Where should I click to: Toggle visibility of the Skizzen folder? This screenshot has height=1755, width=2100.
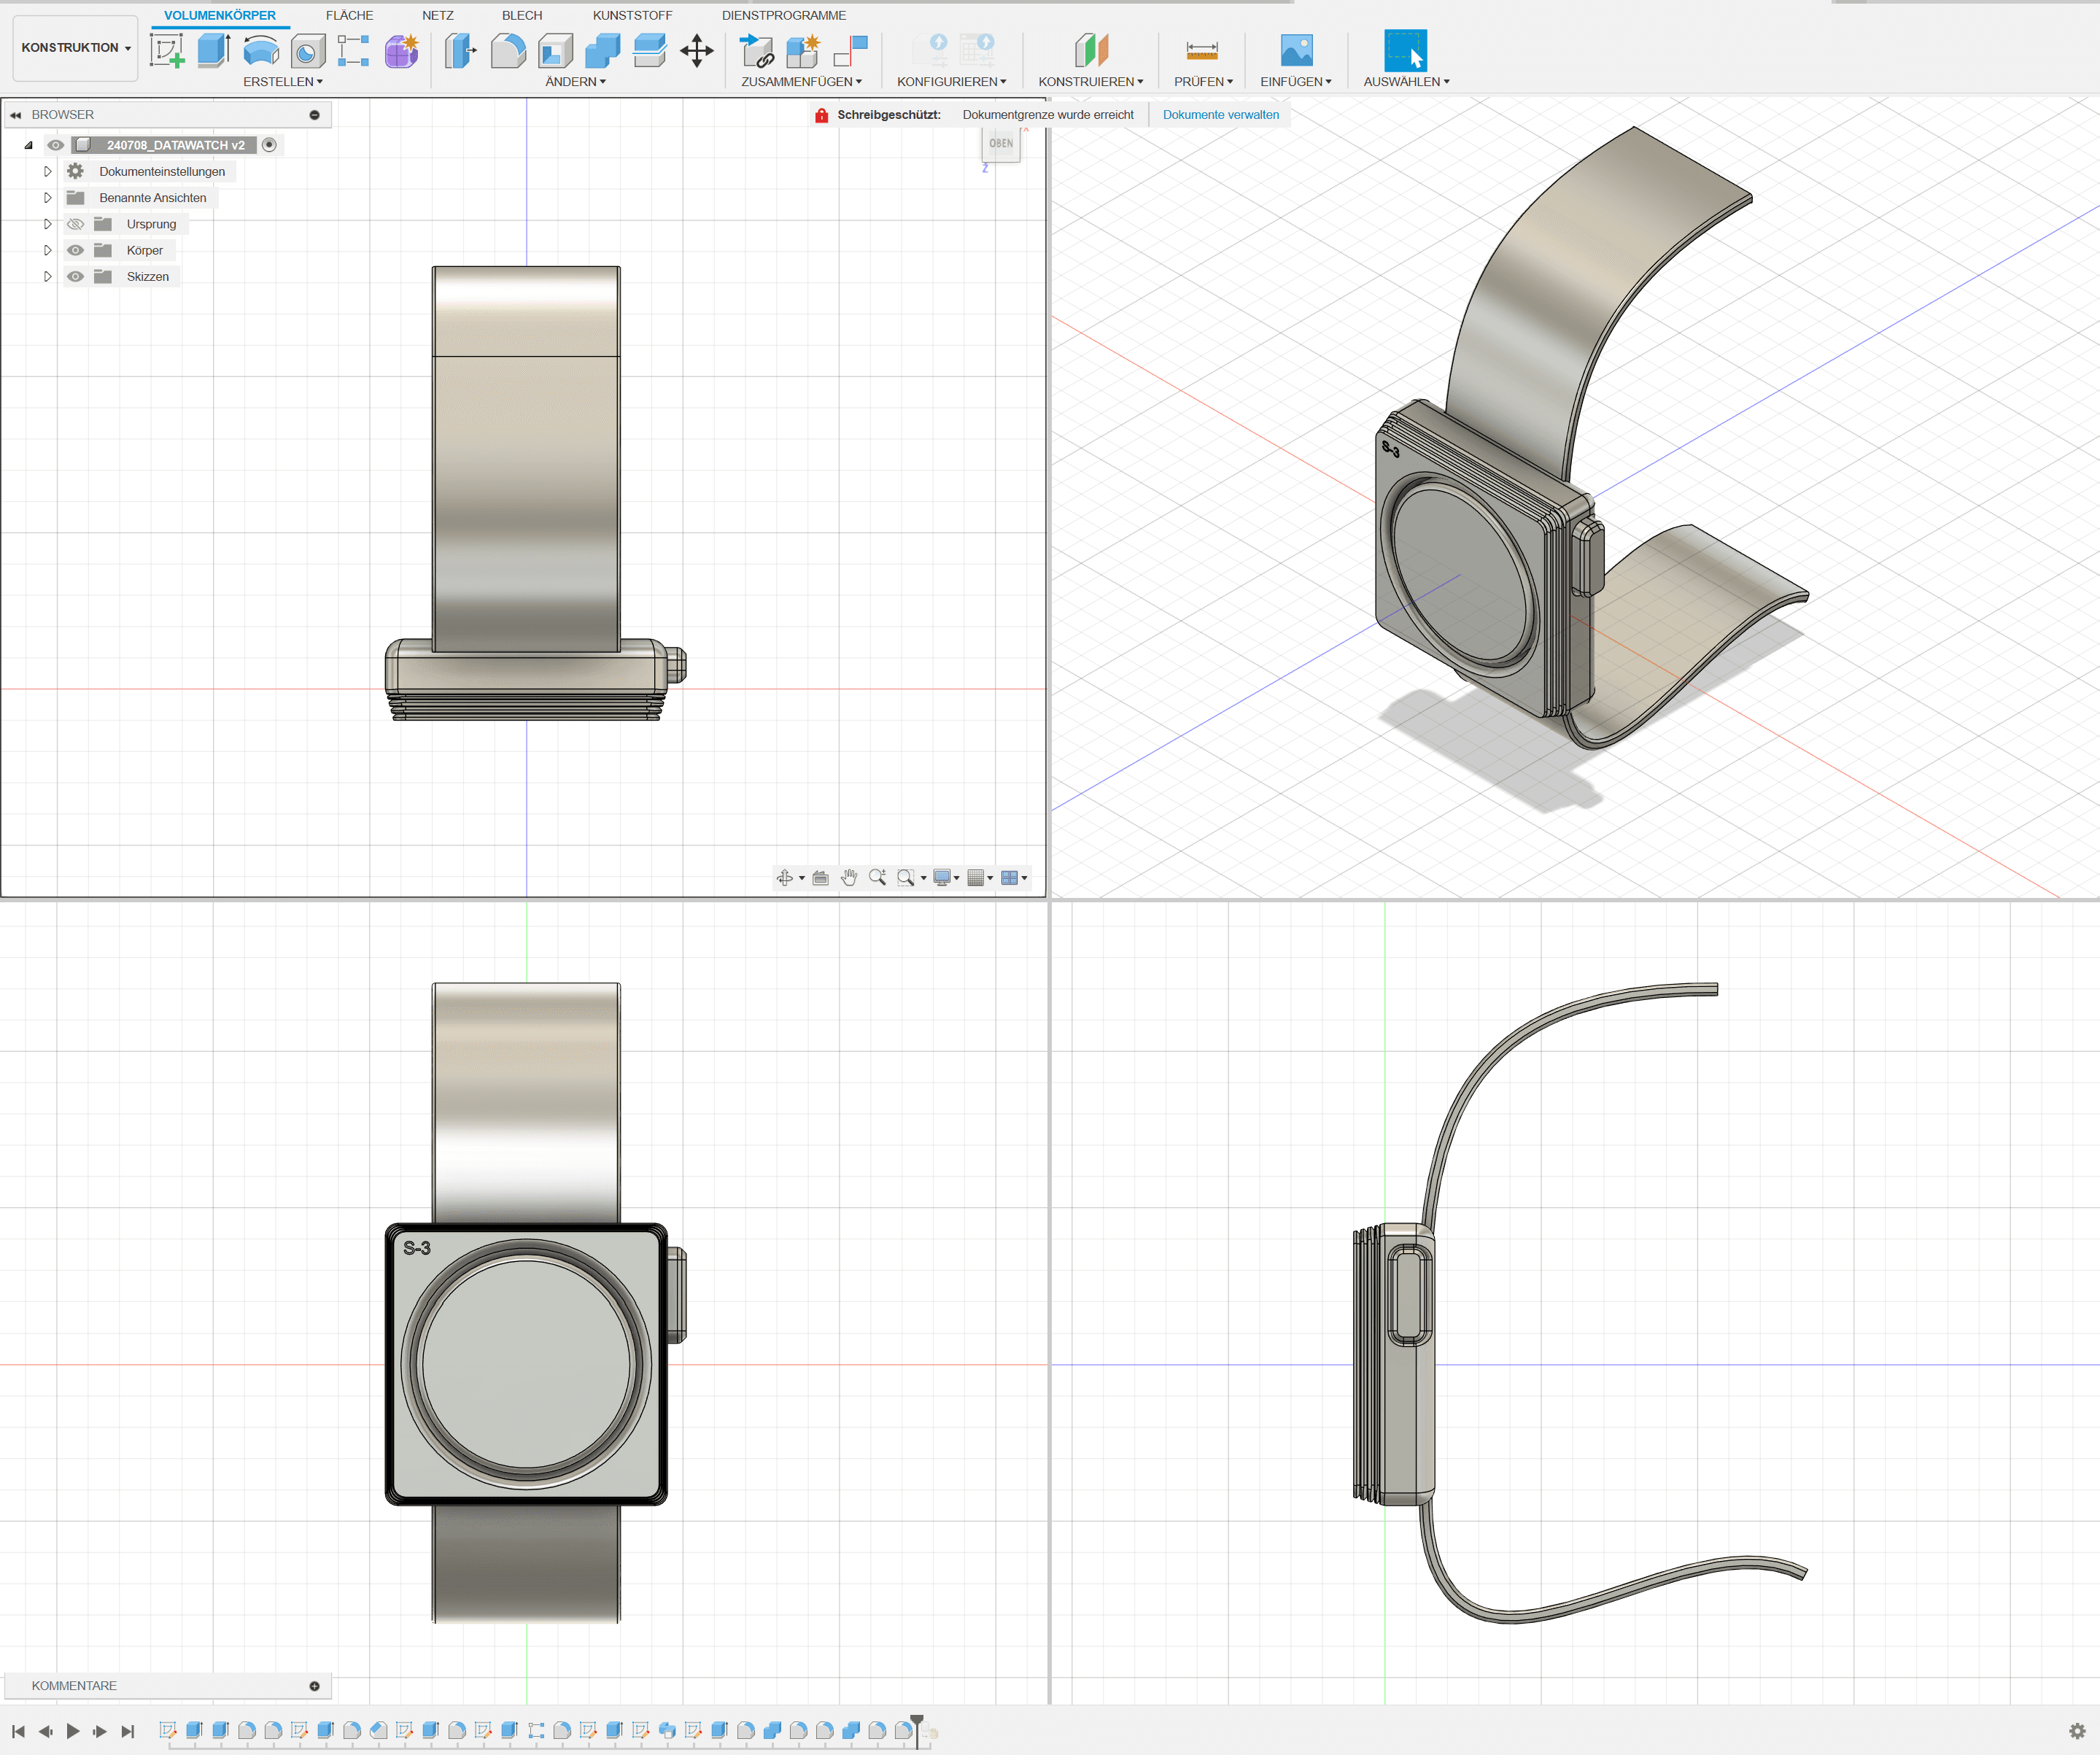(75, 277)
